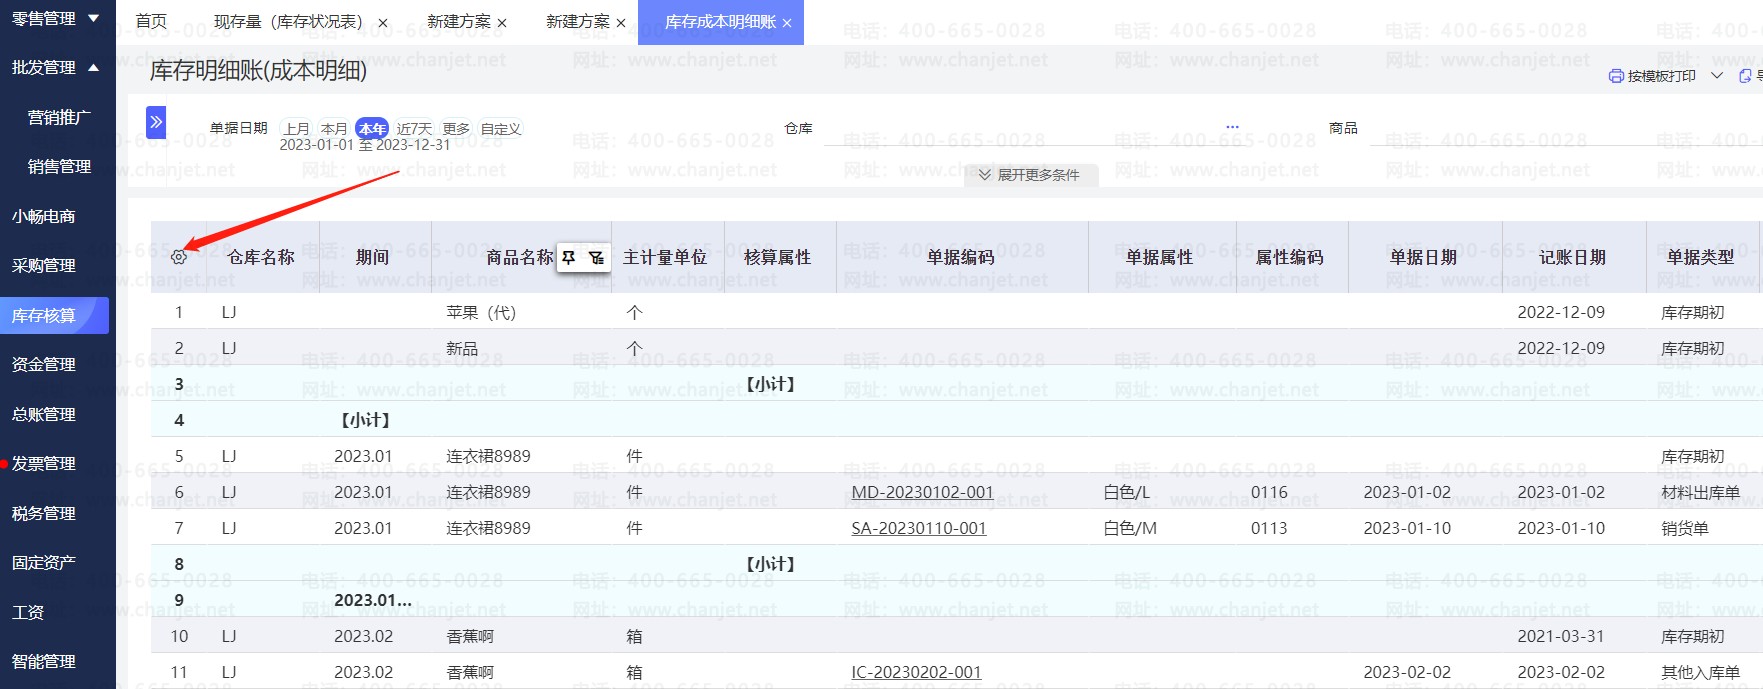Open 智能管理 in the sidebar
Image resolution: width=1763 pixels, height=689 pixels.
44,661
